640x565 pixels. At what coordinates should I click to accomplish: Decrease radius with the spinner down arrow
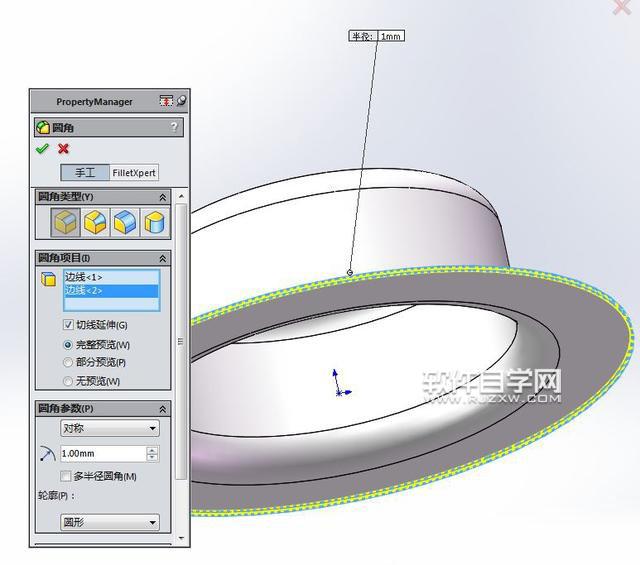click(152, 457)
